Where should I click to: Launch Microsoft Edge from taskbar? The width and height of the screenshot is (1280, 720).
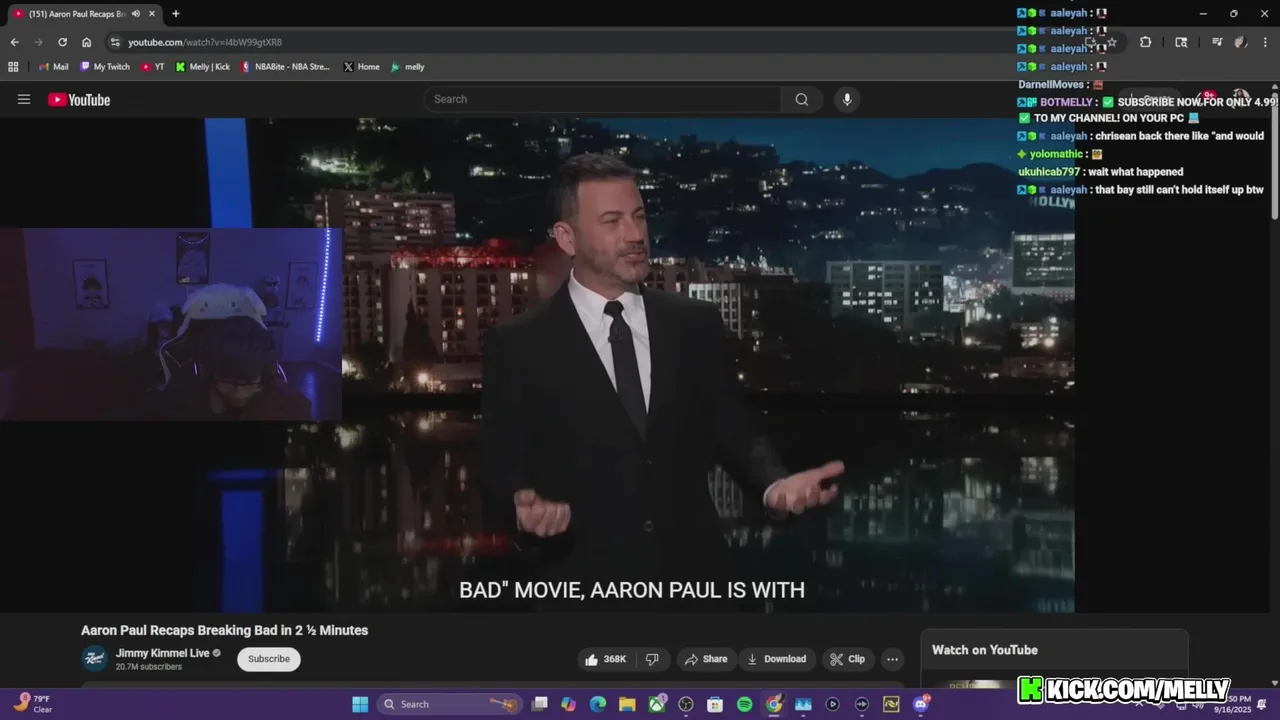tap(598, 704)
